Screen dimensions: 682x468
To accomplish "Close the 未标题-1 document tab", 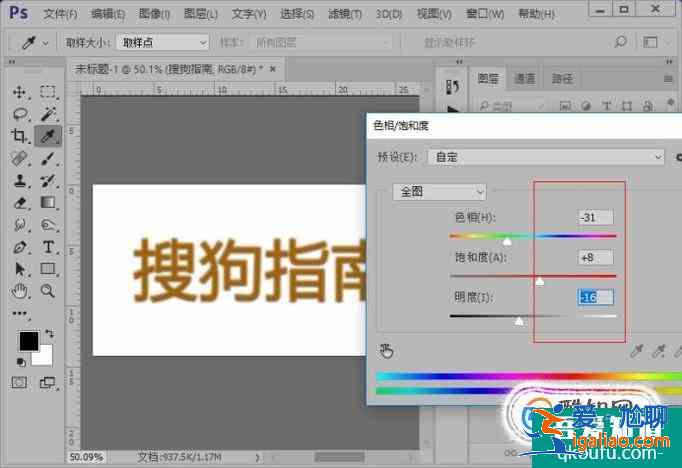I will 273,69.
